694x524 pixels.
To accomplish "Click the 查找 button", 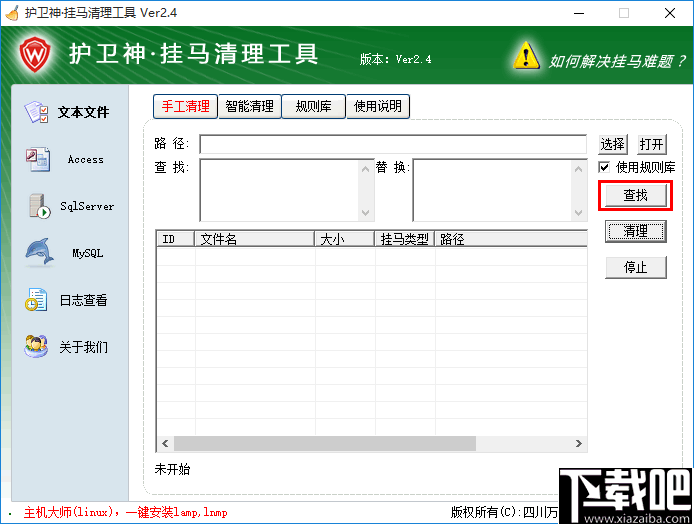I will tap(636, 195).
